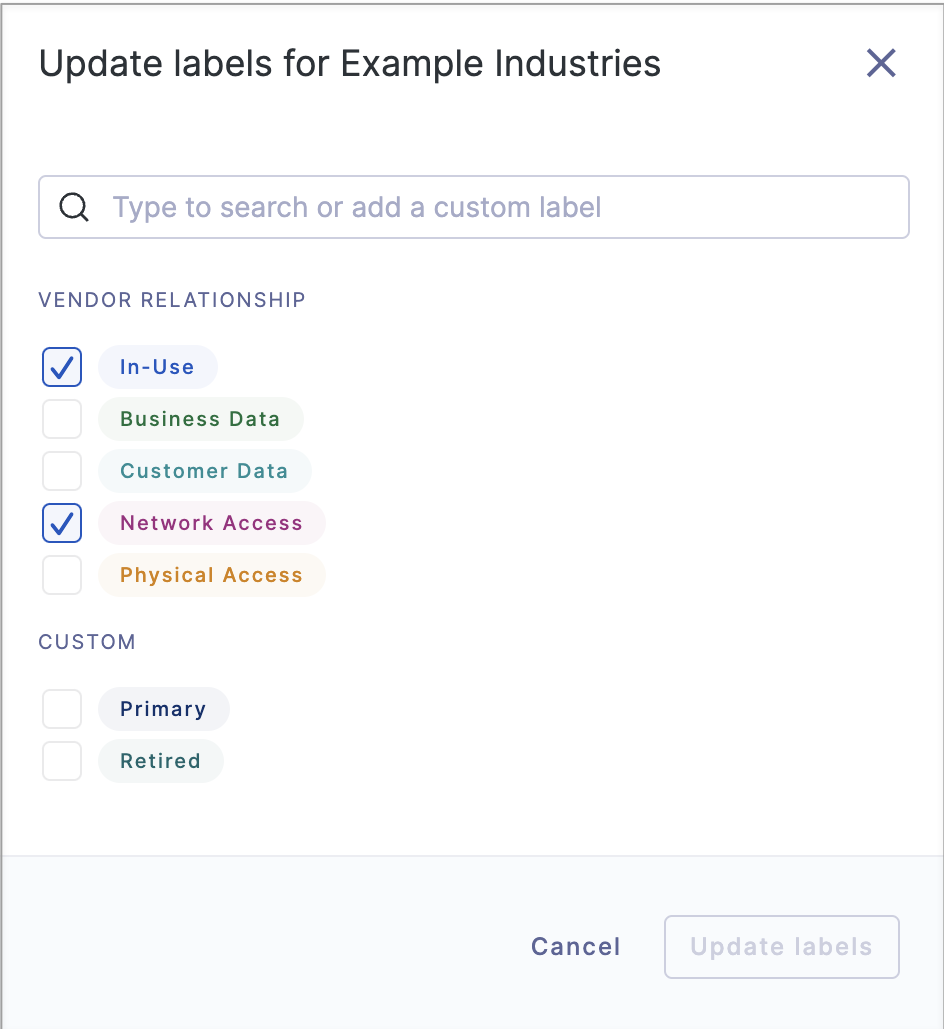The image size is (944, 1029).
Task: Select the Primary label tag
Action: click(163, 709)
